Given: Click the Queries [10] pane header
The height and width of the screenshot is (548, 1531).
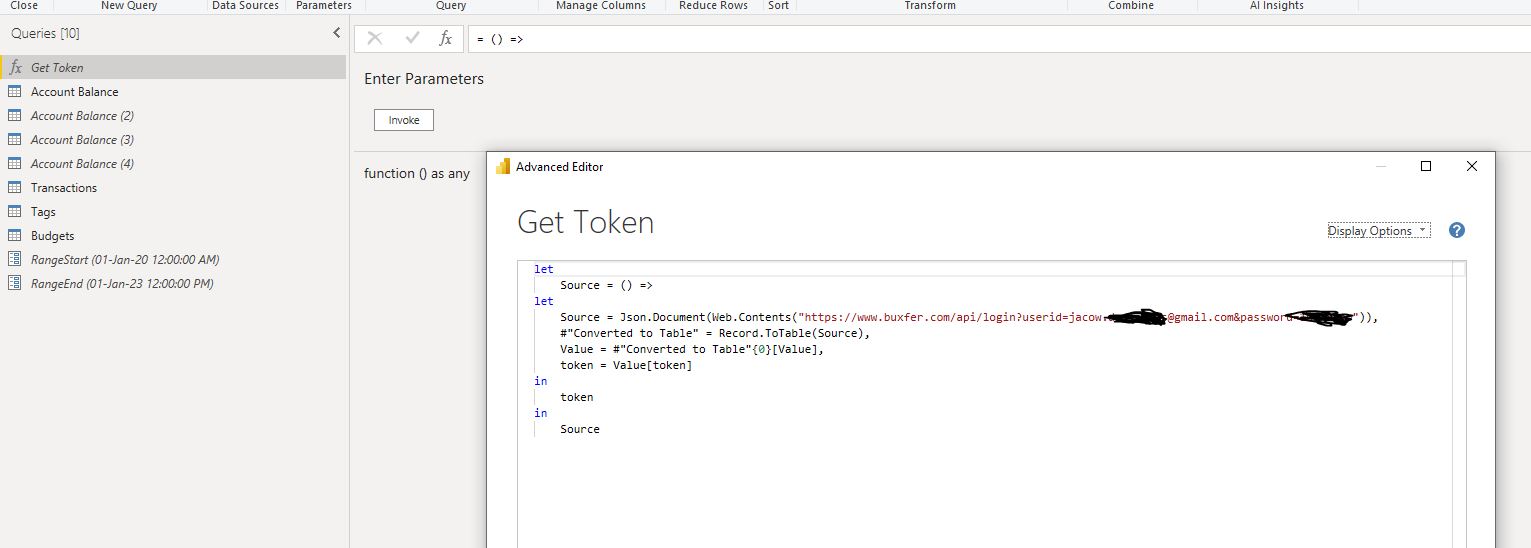Looking at the screenshot, I should [46, 33].
